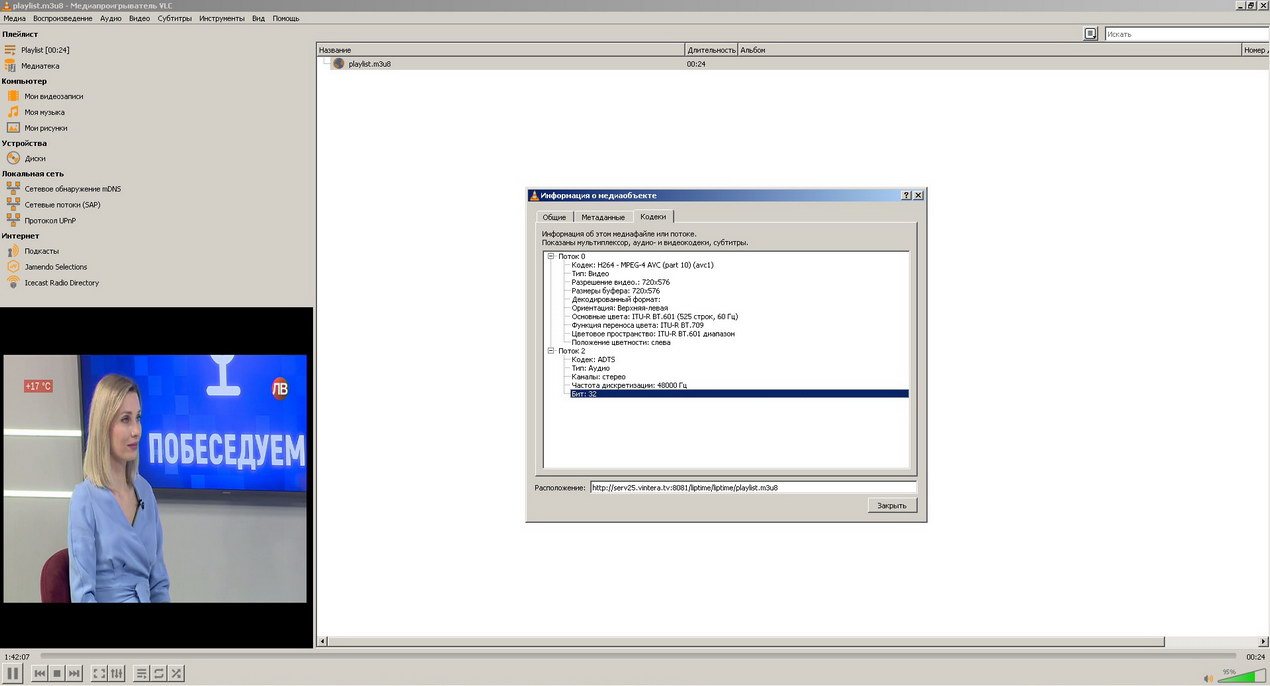Open the playlist view mode dropdown
Image resolution: width=1270 pixels, height=686 pixels.
tap(1091, 34)
